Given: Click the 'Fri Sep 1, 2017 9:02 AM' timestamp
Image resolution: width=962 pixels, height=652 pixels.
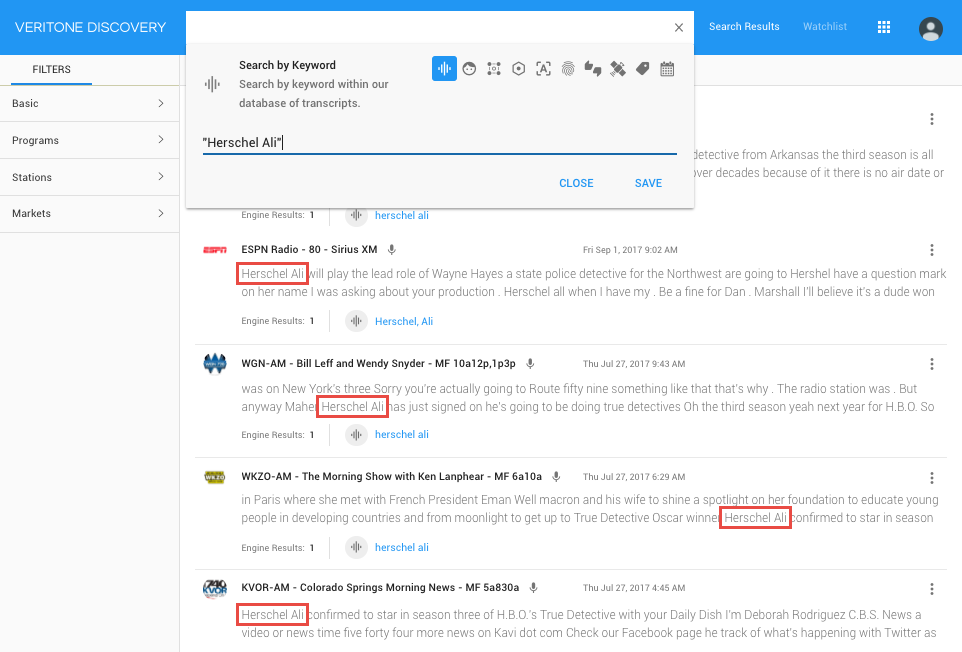Looking at the screenshot, I should (630, 250).
